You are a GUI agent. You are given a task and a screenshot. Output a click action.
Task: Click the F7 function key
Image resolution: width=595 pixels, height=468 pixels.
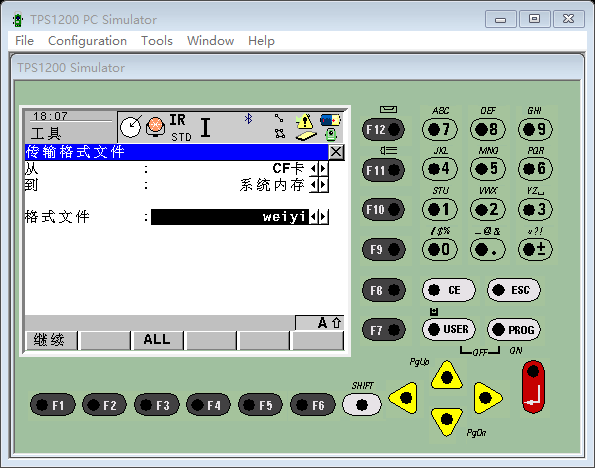[383, 330]
